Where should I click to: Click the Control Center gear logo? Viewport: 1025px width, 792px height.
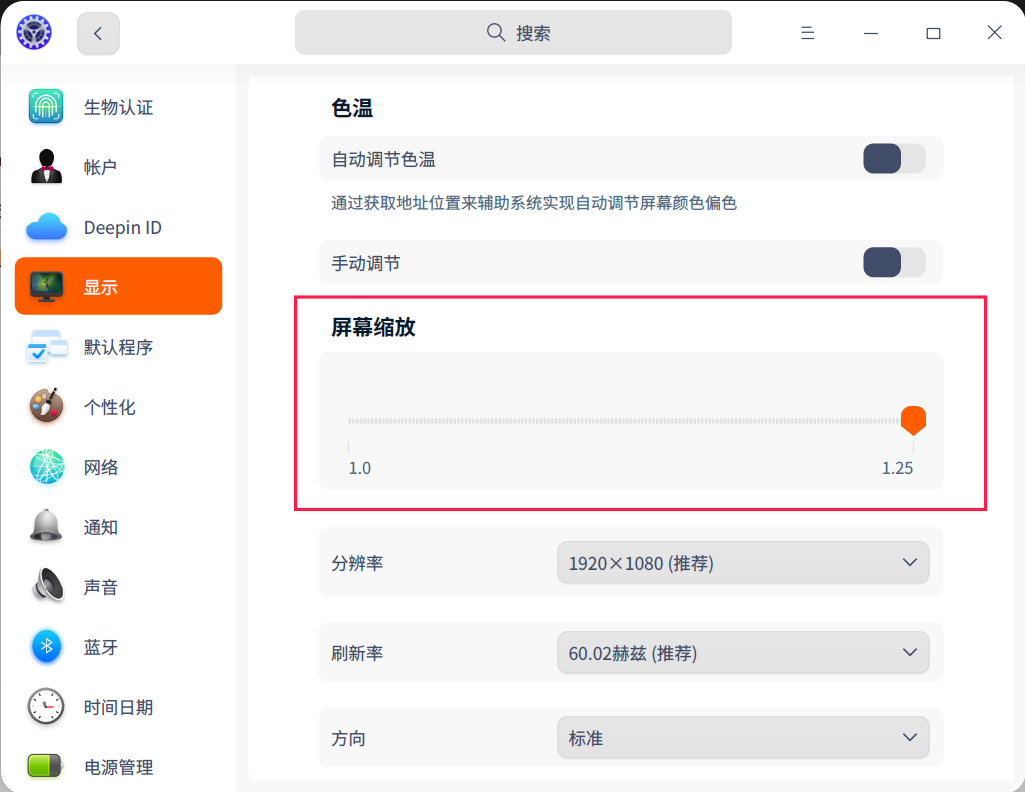(x=34, y=32)
